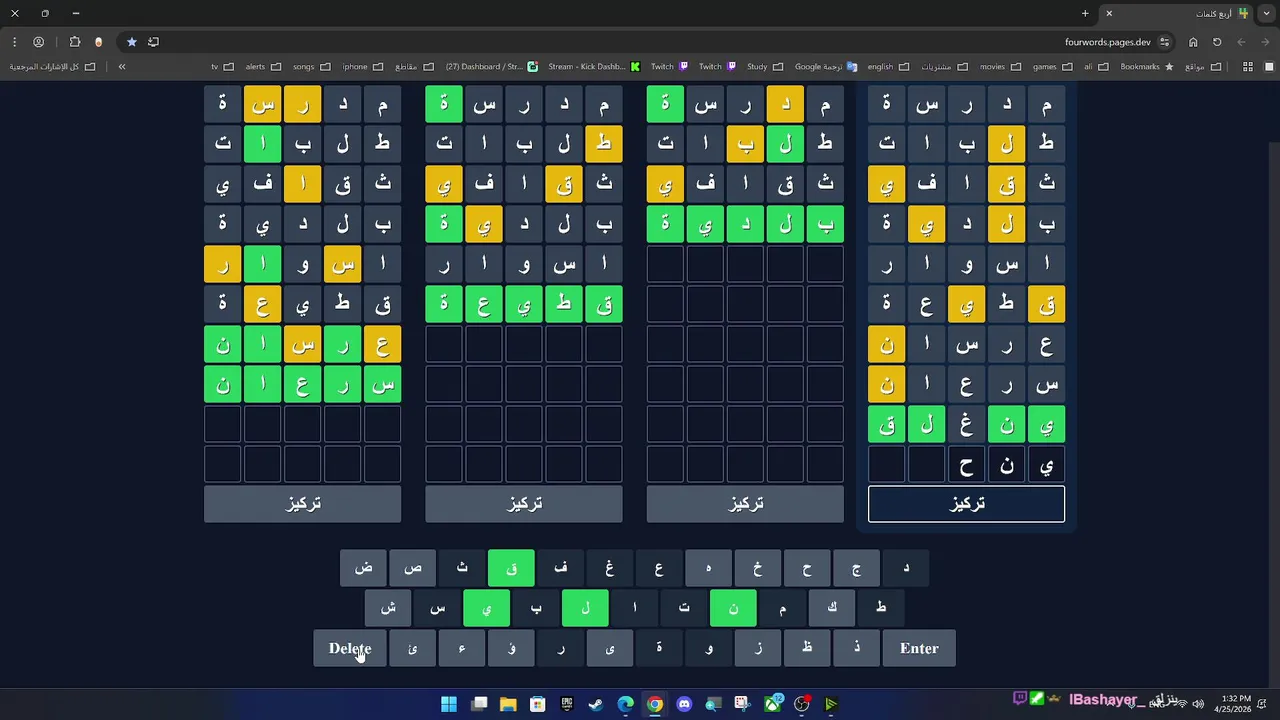This screenshot has height=720, width=1280.
Task: Tap the د key on the keyboard
Action: pos(905,568)
